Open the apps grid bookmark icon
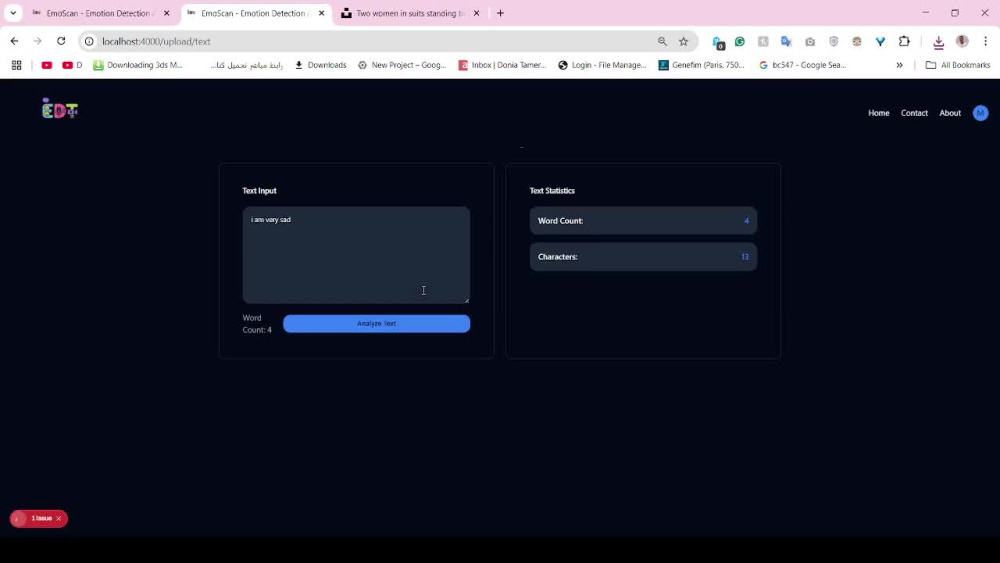 point(17,65)
